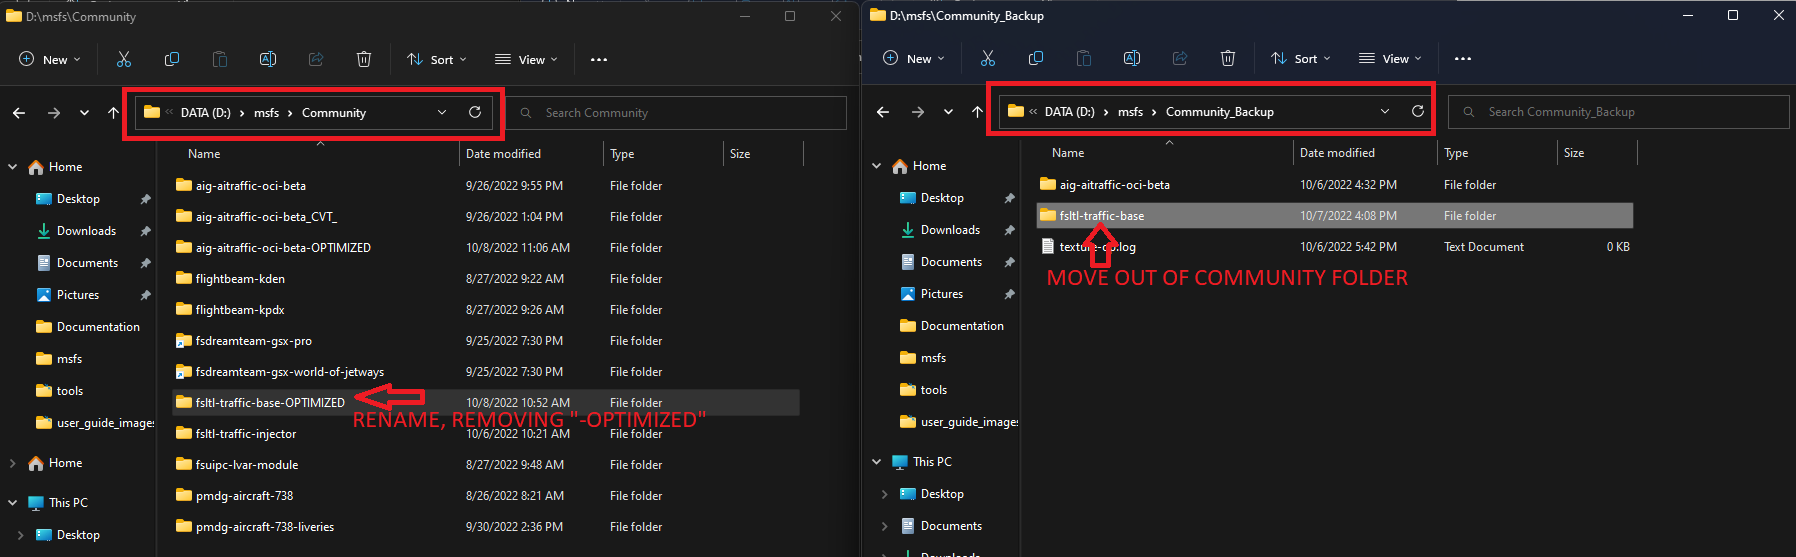
Task: Open user_guide_images in Community window sidebar
Action: coord(105,423)
